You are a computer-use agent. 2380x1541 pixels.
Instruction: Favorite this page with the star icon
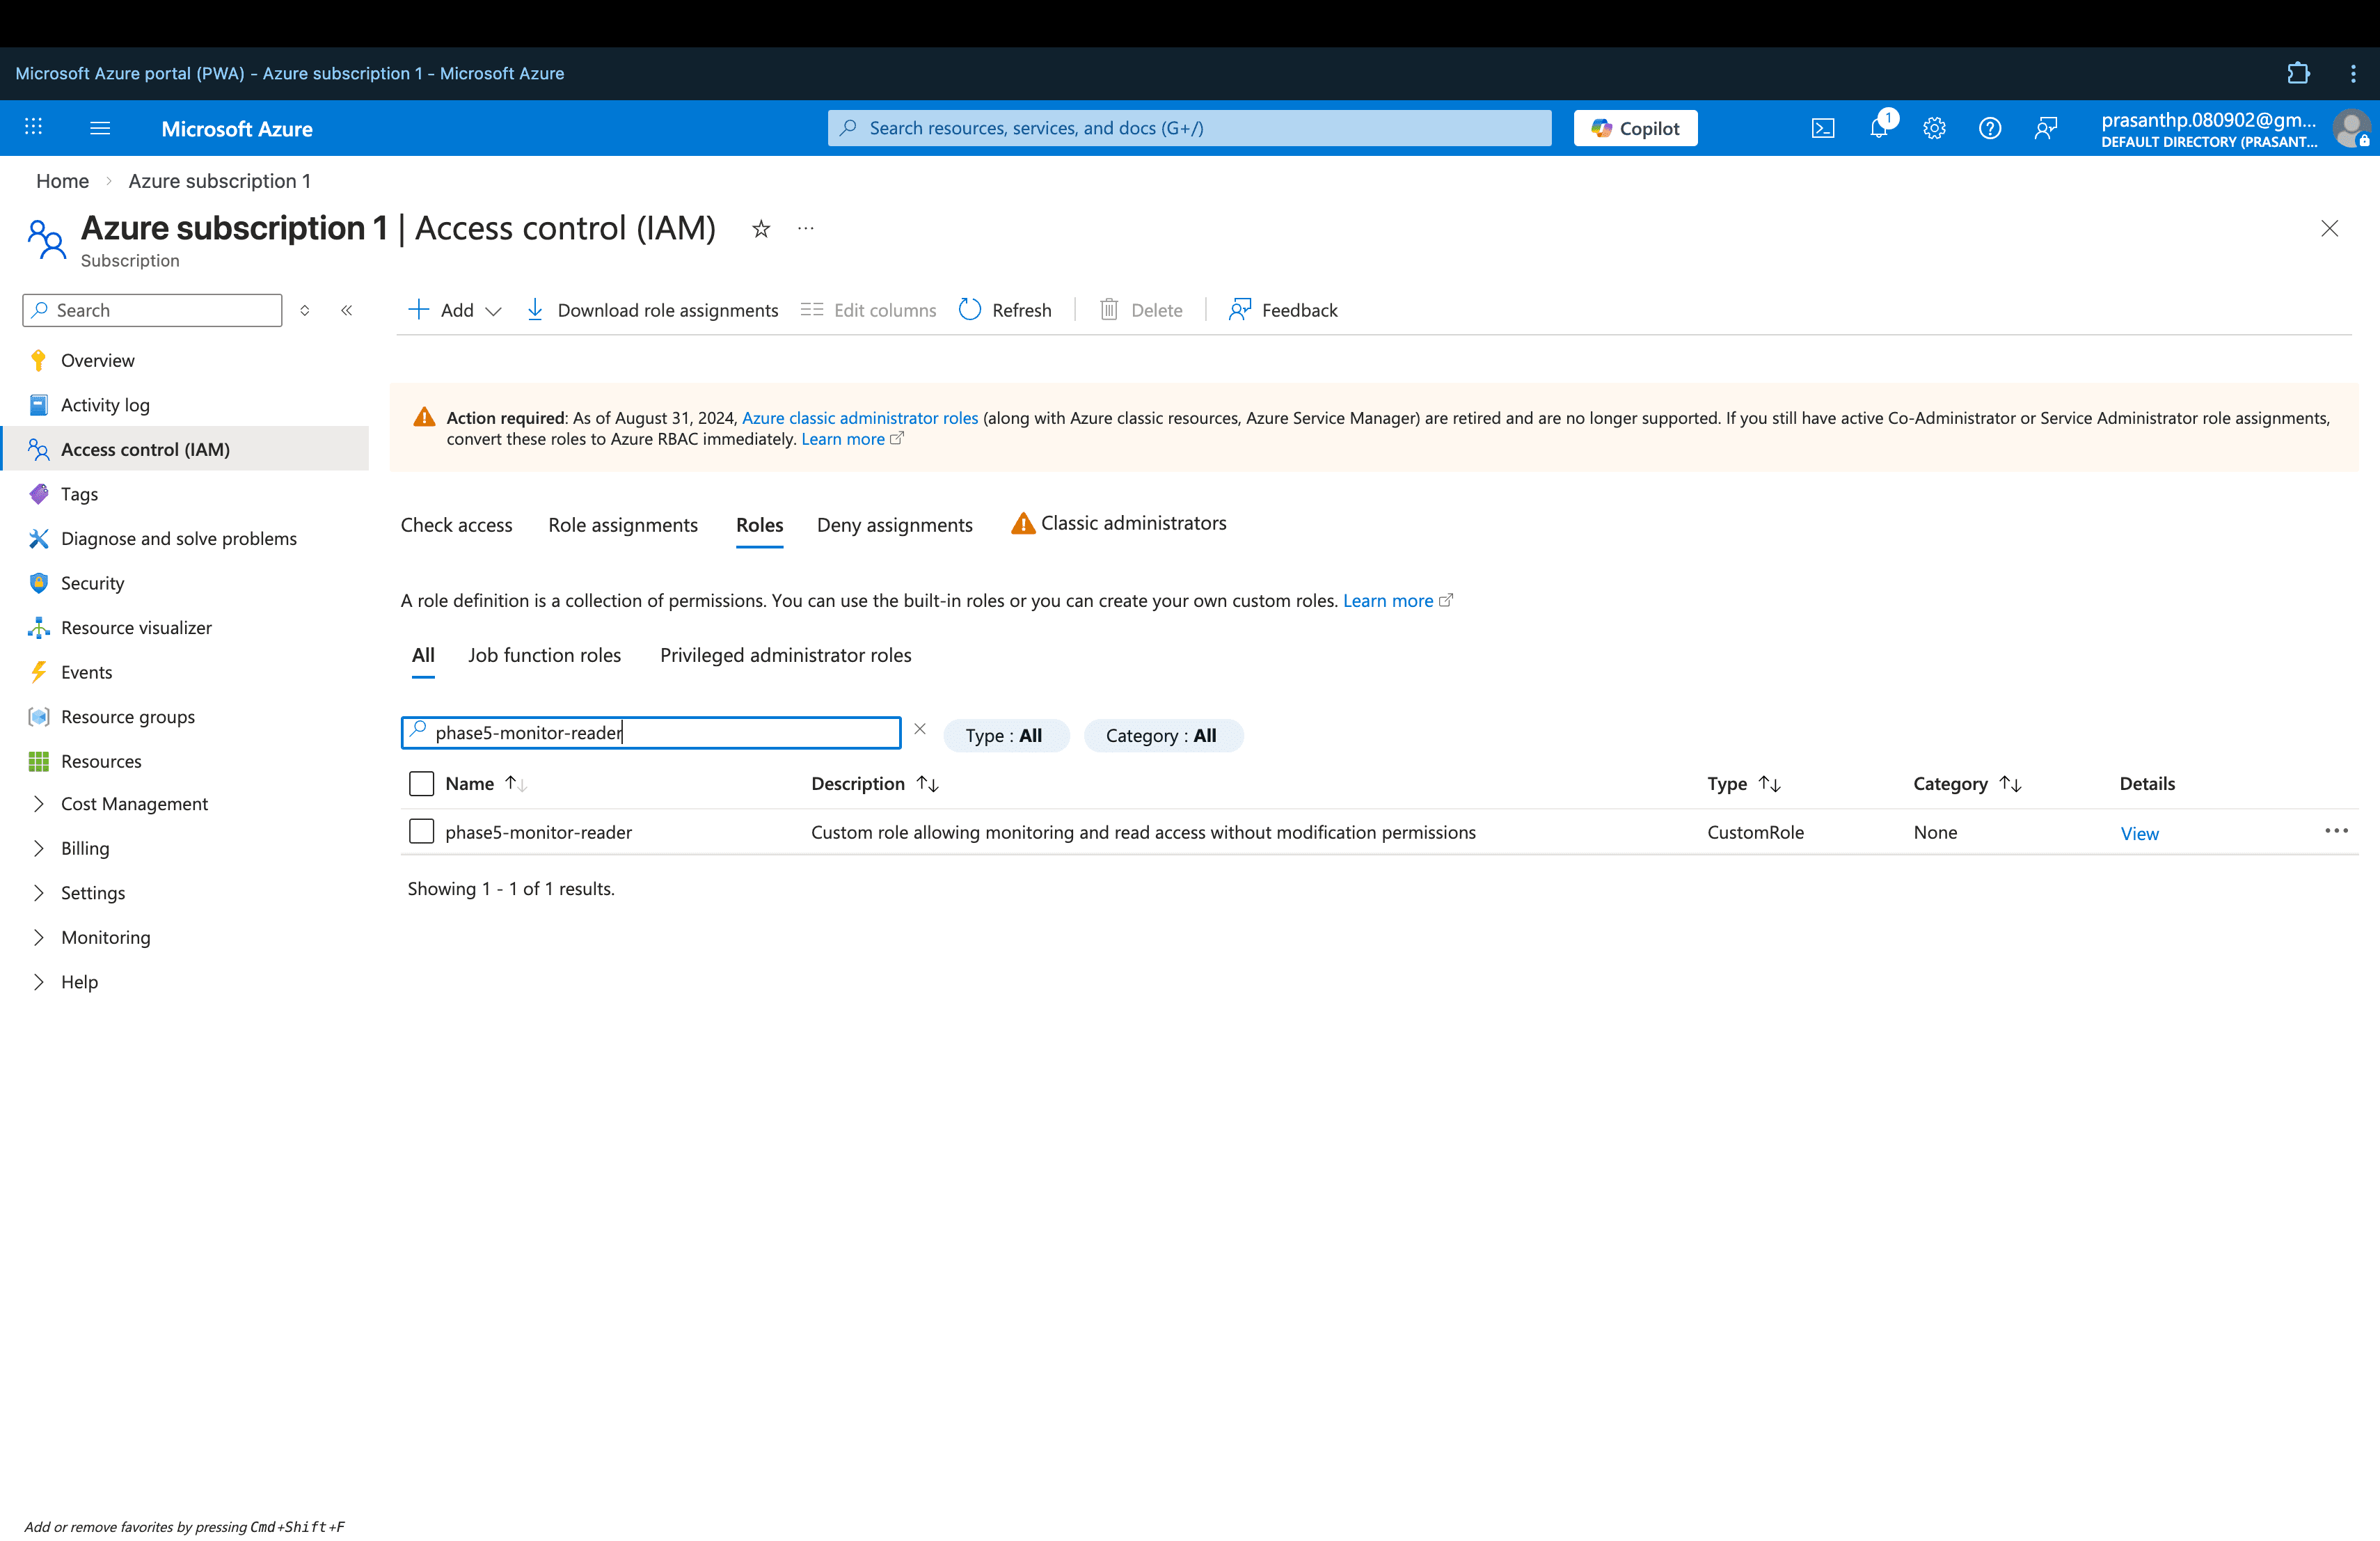click(761, 229)
